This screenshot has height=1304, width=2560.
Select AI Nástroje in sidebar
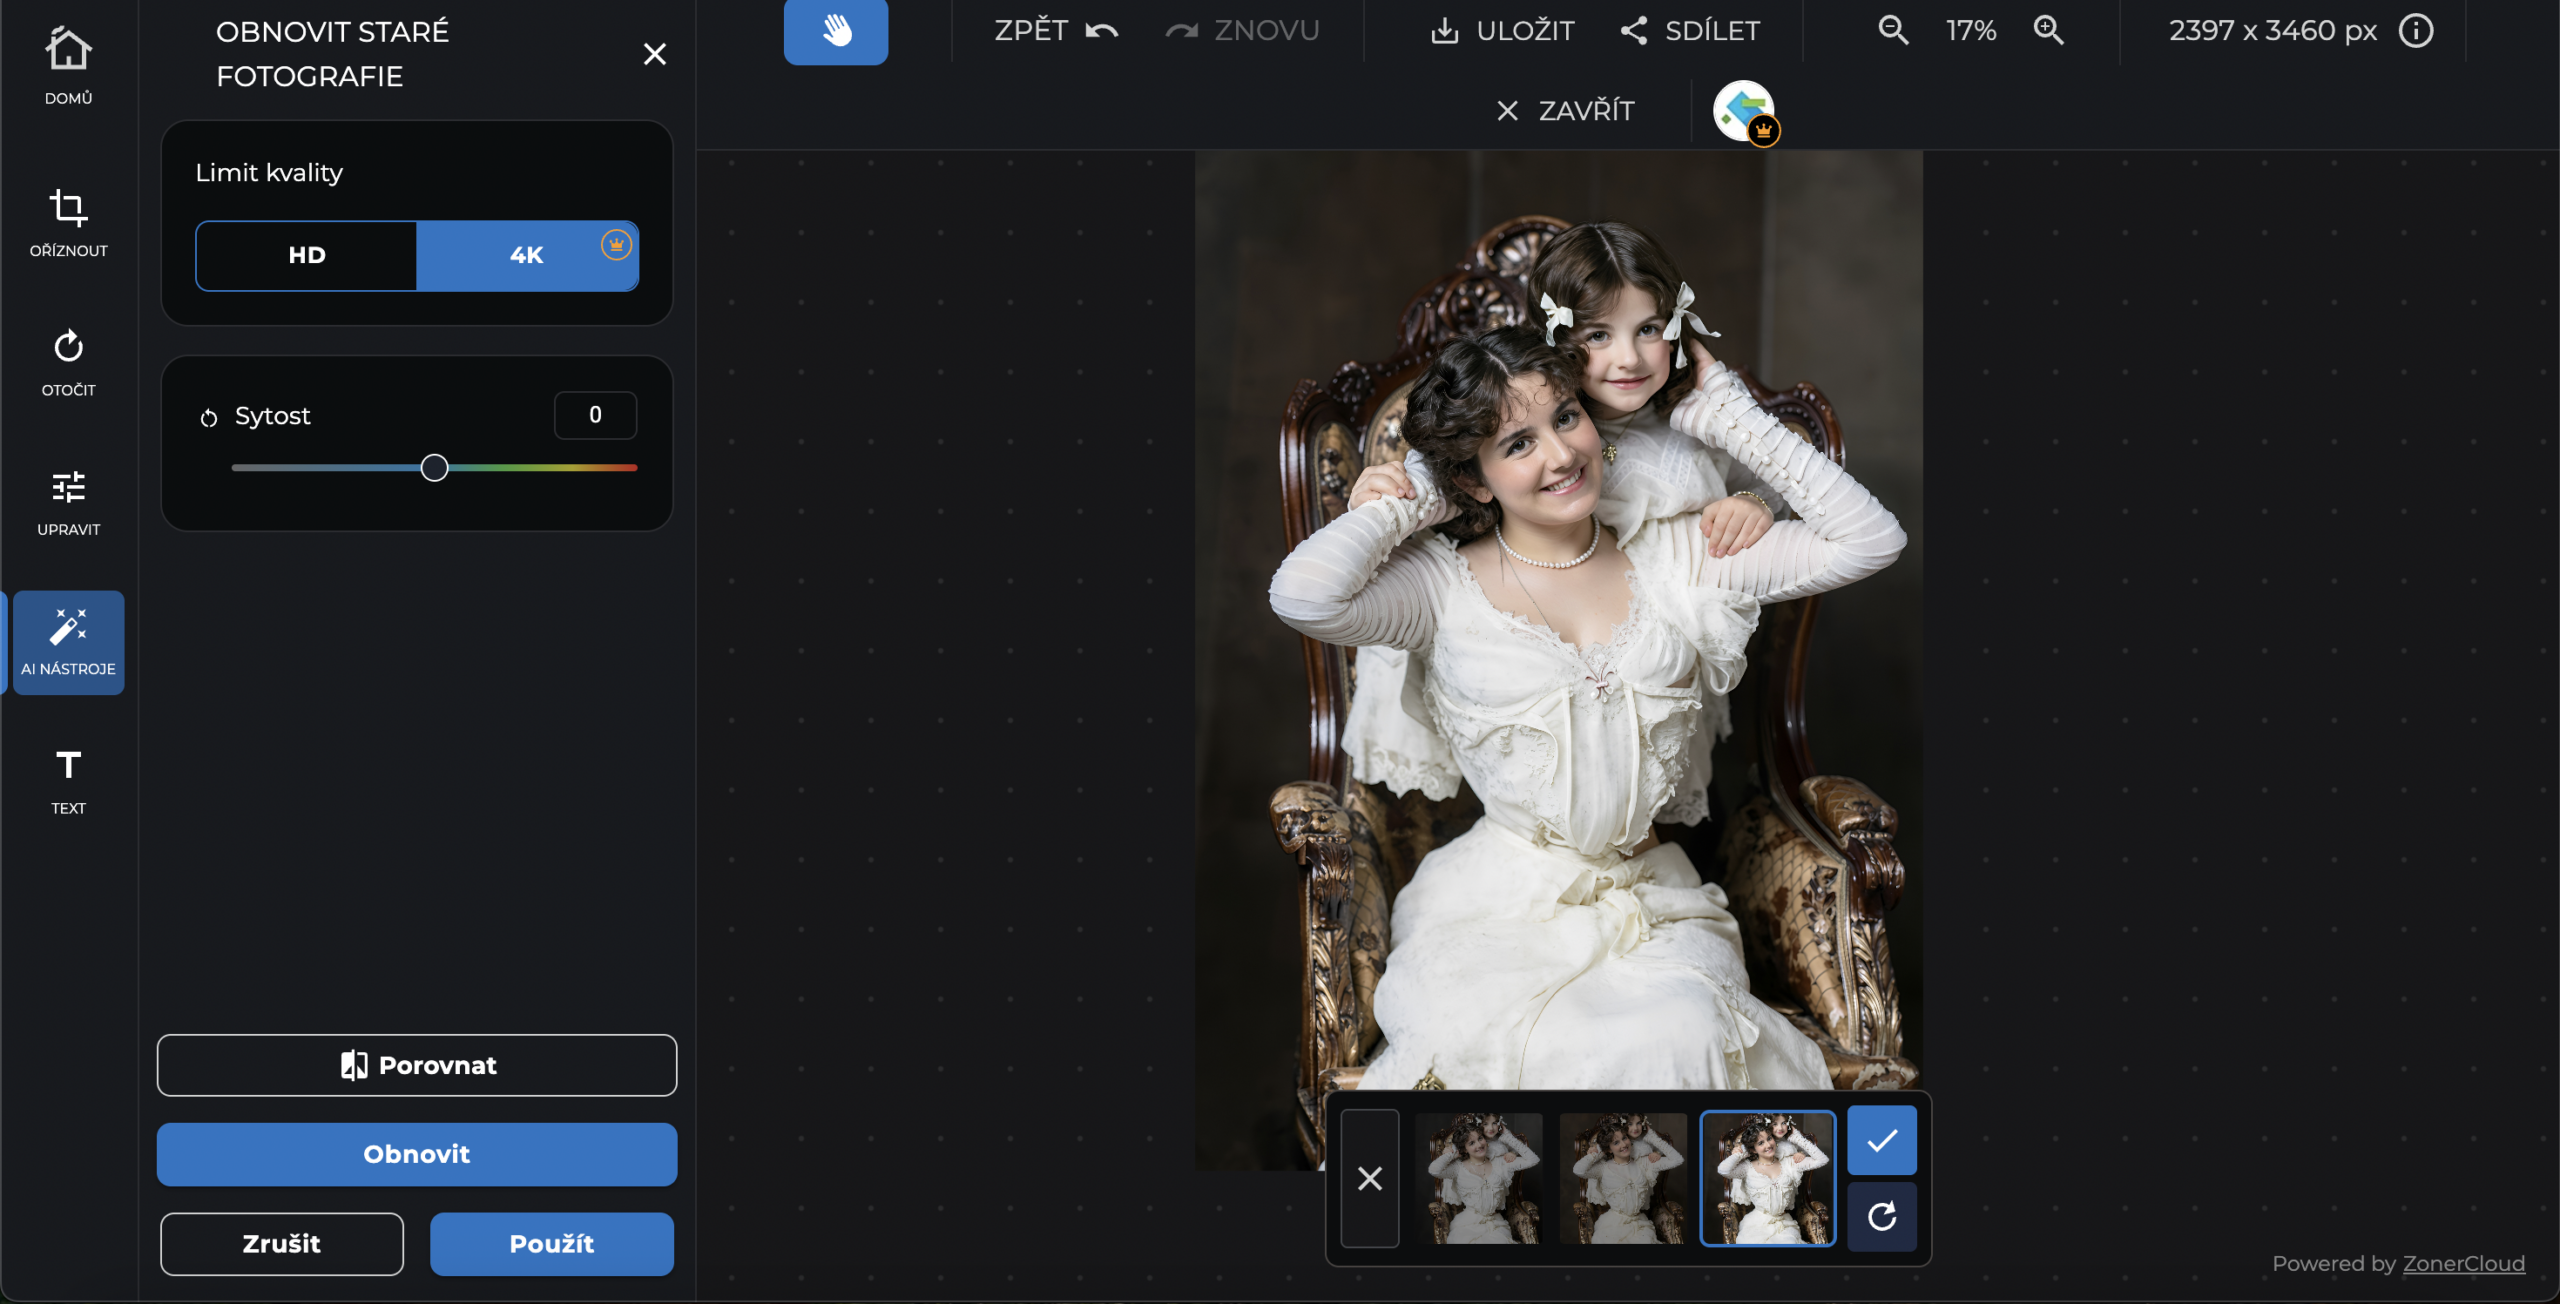point(68,642)
